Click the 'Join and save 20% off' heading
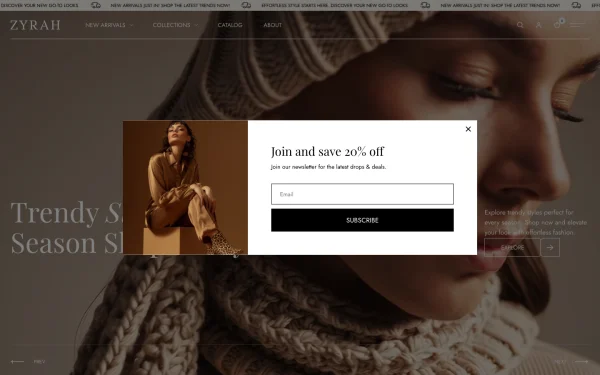The height and width of the screenshot is (375, 600). point(327,152)
